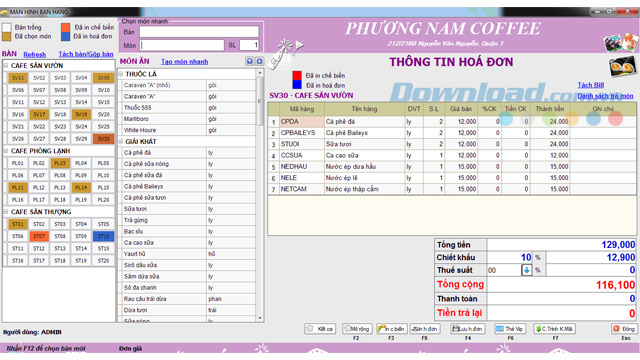Click the Chiết khấu percent field
Viewport: 640px width, 360px height.
click(x=509, y=258)
